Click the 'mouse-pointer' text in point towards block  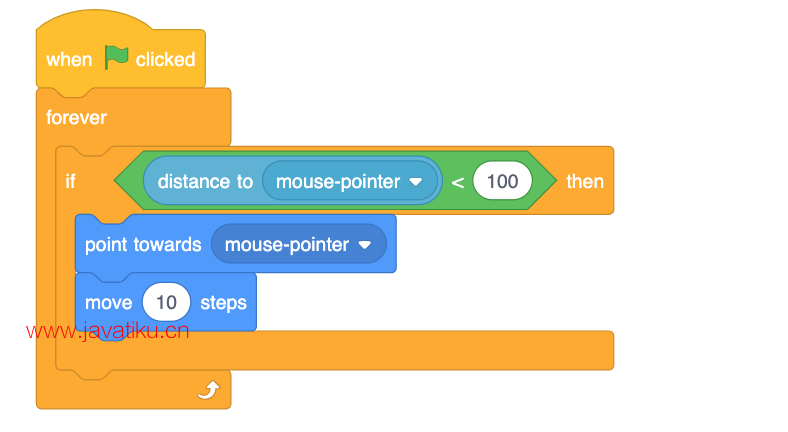tap(286, 245)
